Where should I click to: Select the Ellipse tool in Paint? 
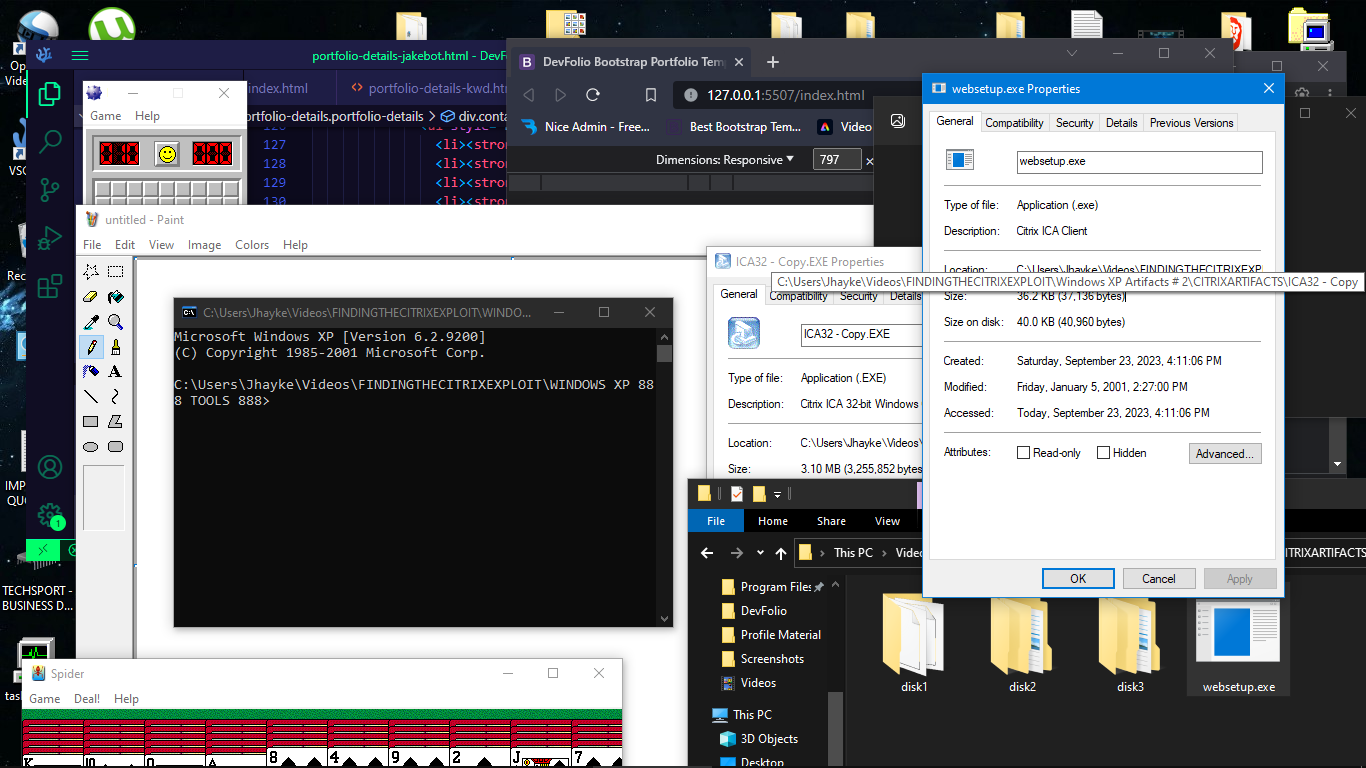click(x=91, y=447)
